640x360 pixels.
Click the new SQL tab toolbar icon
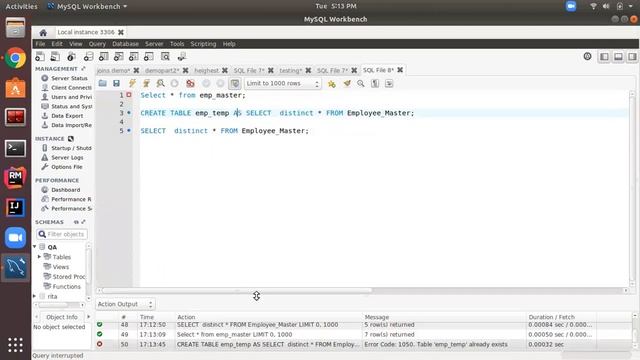(40, 57)
